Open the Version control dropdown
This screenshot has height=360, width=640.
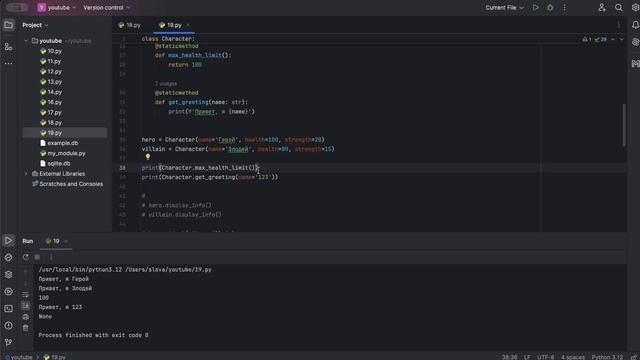tap(107, 8)
